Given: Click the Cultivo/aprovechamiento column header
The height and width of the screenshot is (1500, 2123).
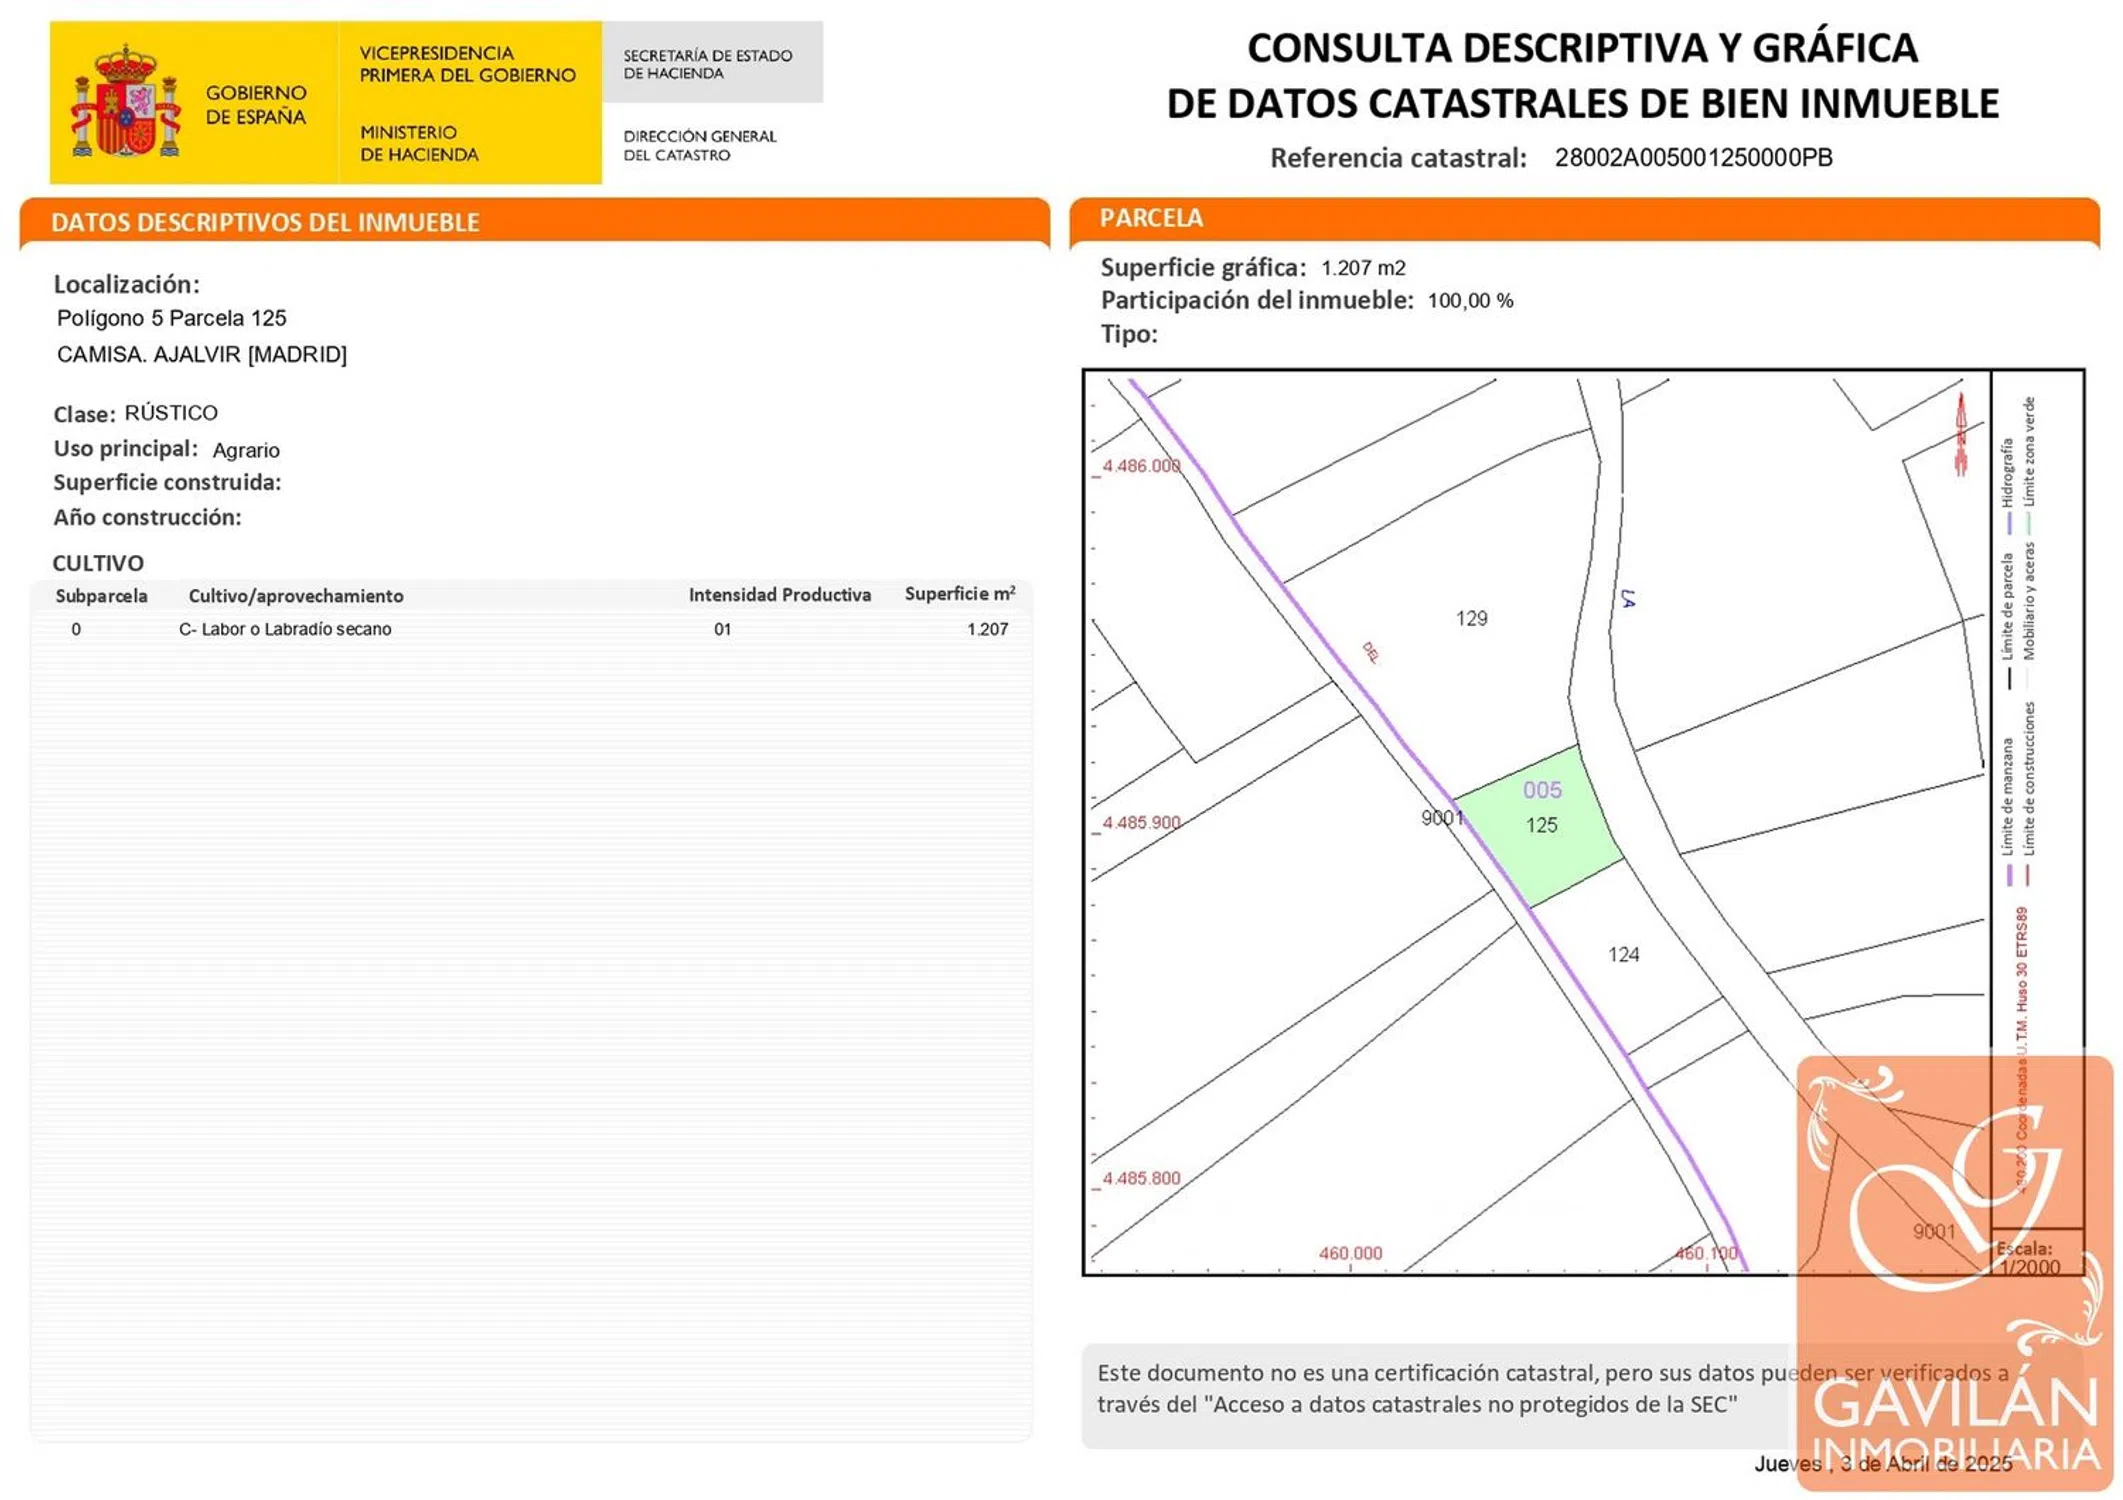Looking at the screenshot, I should click(296, 596).
